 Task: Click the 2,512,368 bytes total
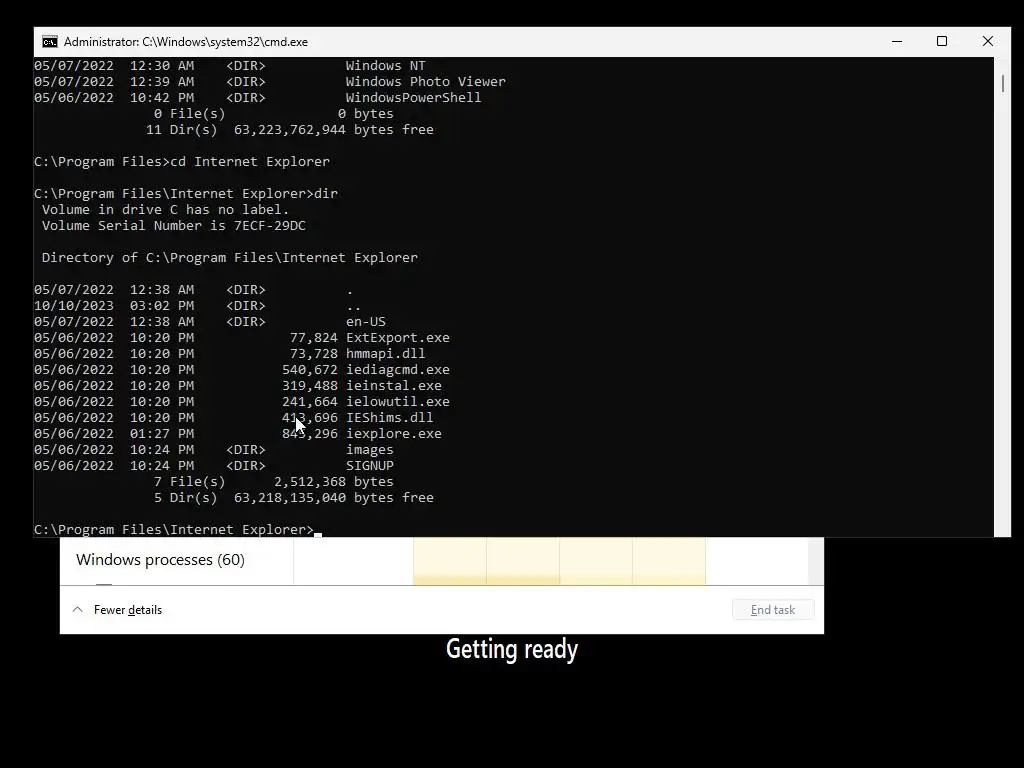coord(334,481)
